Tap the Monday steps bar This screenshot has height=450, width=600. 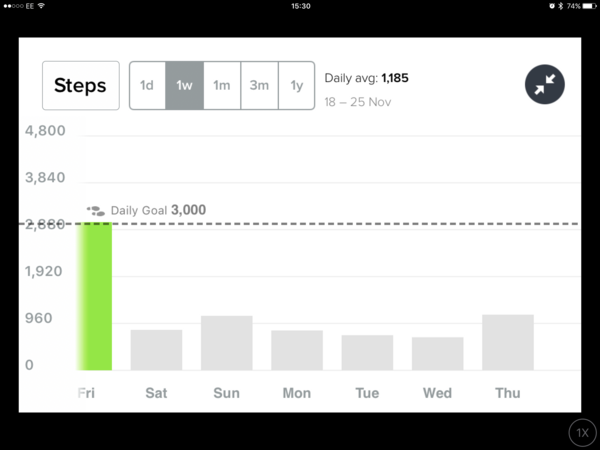297,350
